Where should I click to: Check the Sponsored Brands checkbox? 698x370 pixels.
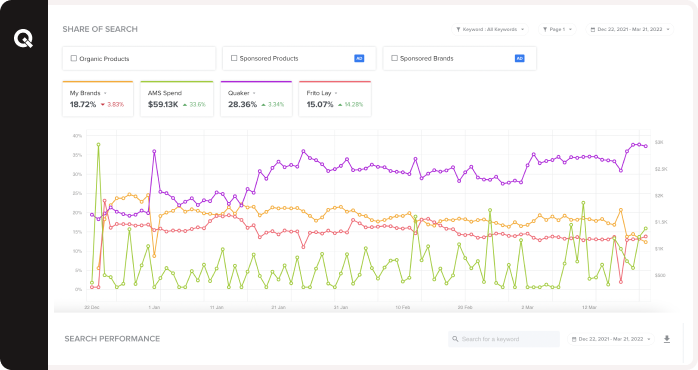click(394, 58)
